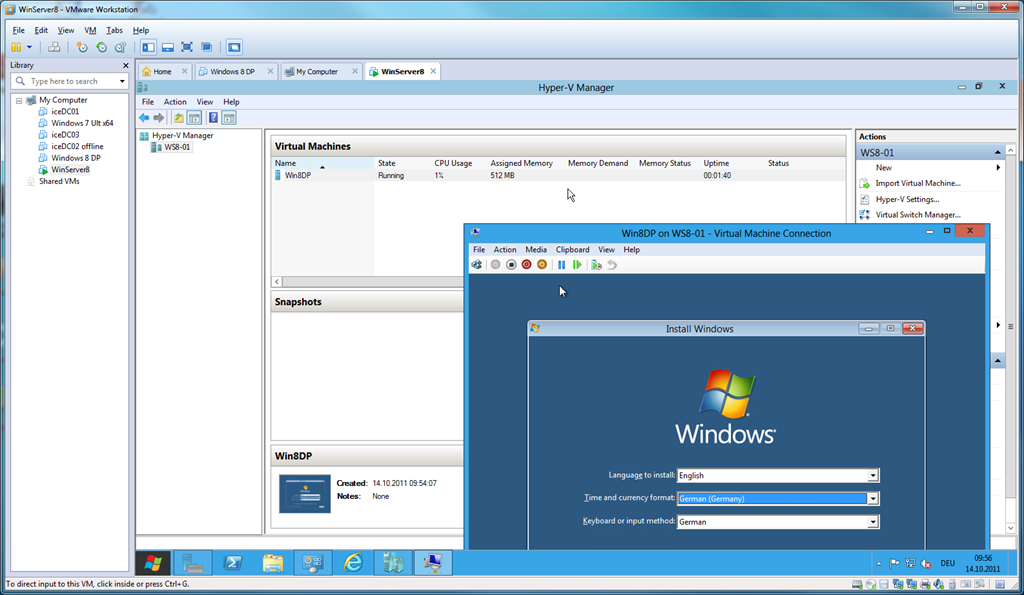
Task: Collapse the WS8-01 Actions section
Action: pyautogui.click(x=997, y=153)
